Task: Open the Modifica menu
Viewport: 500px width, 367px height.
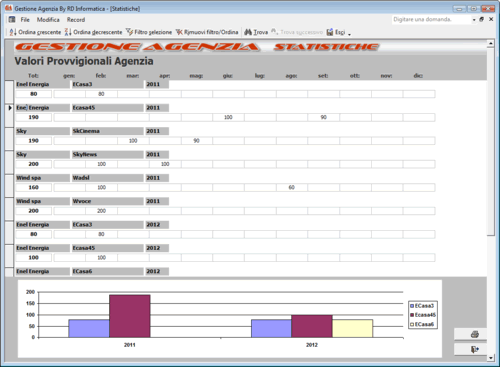Action: click(48, 20)
